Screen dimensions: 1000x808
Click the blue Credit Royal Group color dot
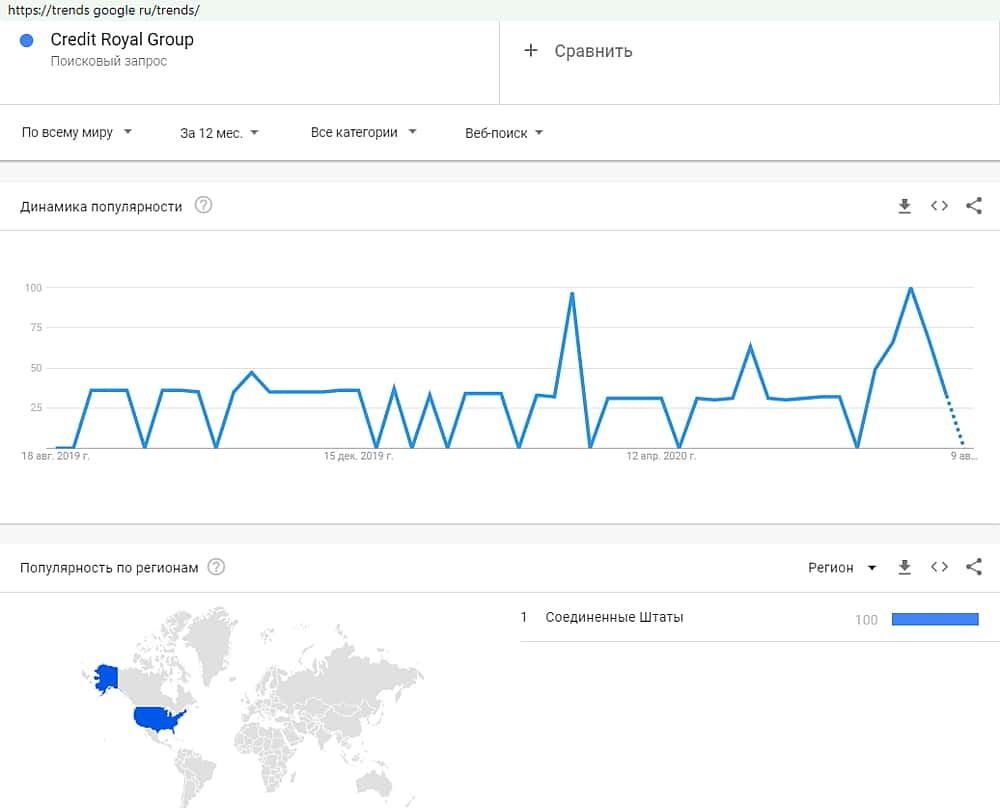27,40
